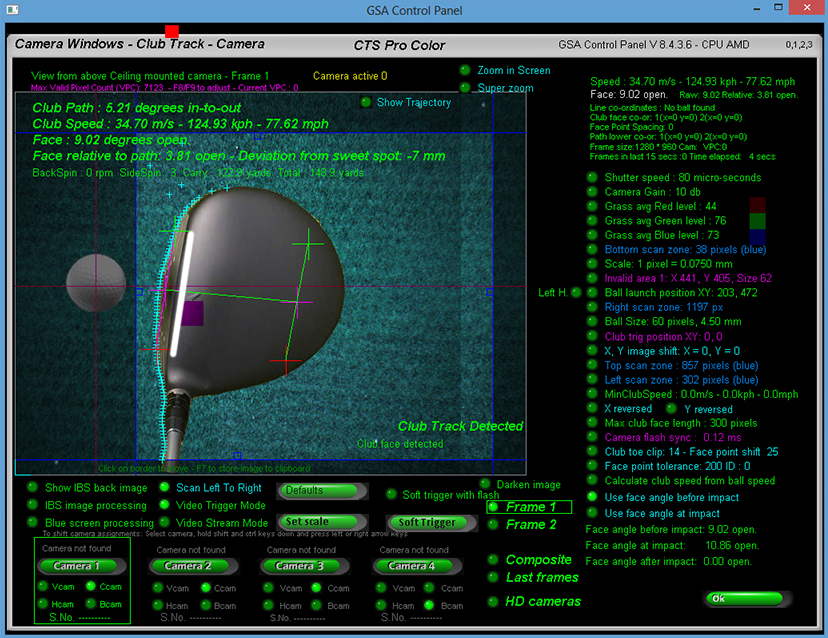Select the Ball Size setting
The image size is (828, 638).
[x=592, y=321]
